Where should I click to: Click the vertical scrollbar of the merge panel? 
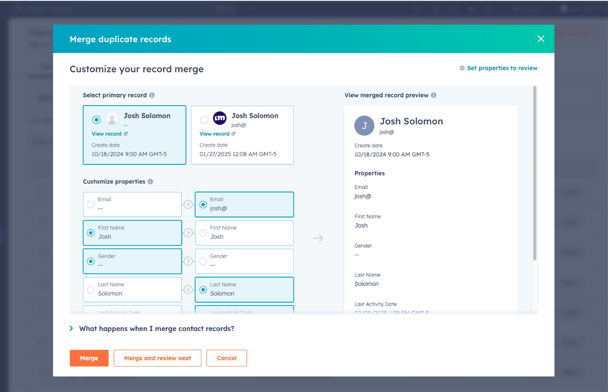coord(535,173)
